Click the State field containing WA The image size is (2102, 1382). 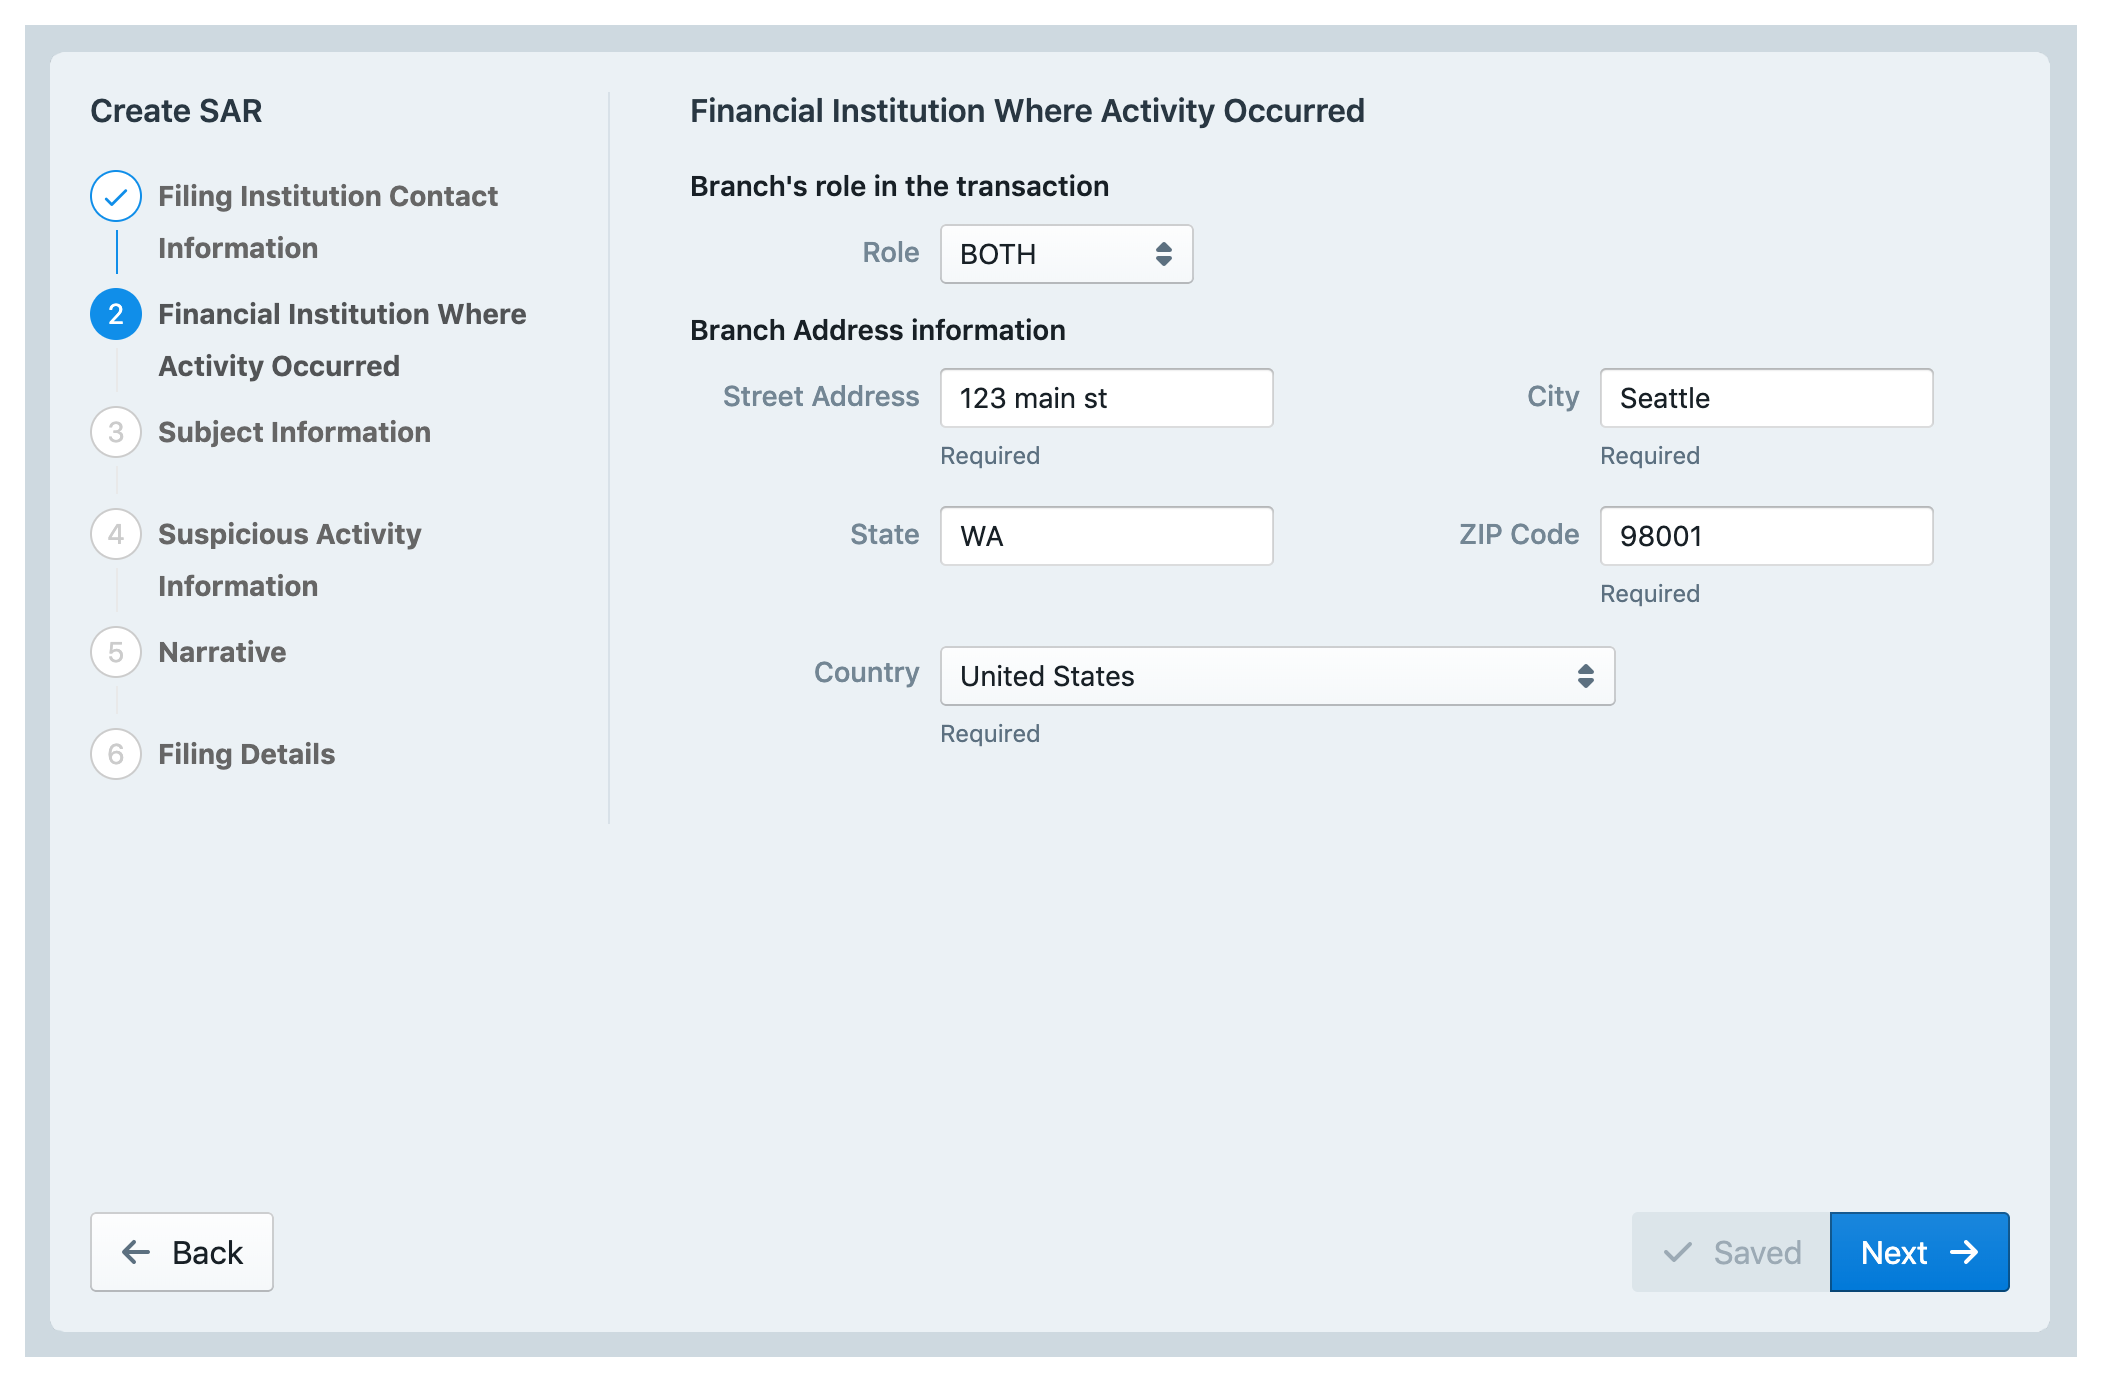tap(1105, 535)
